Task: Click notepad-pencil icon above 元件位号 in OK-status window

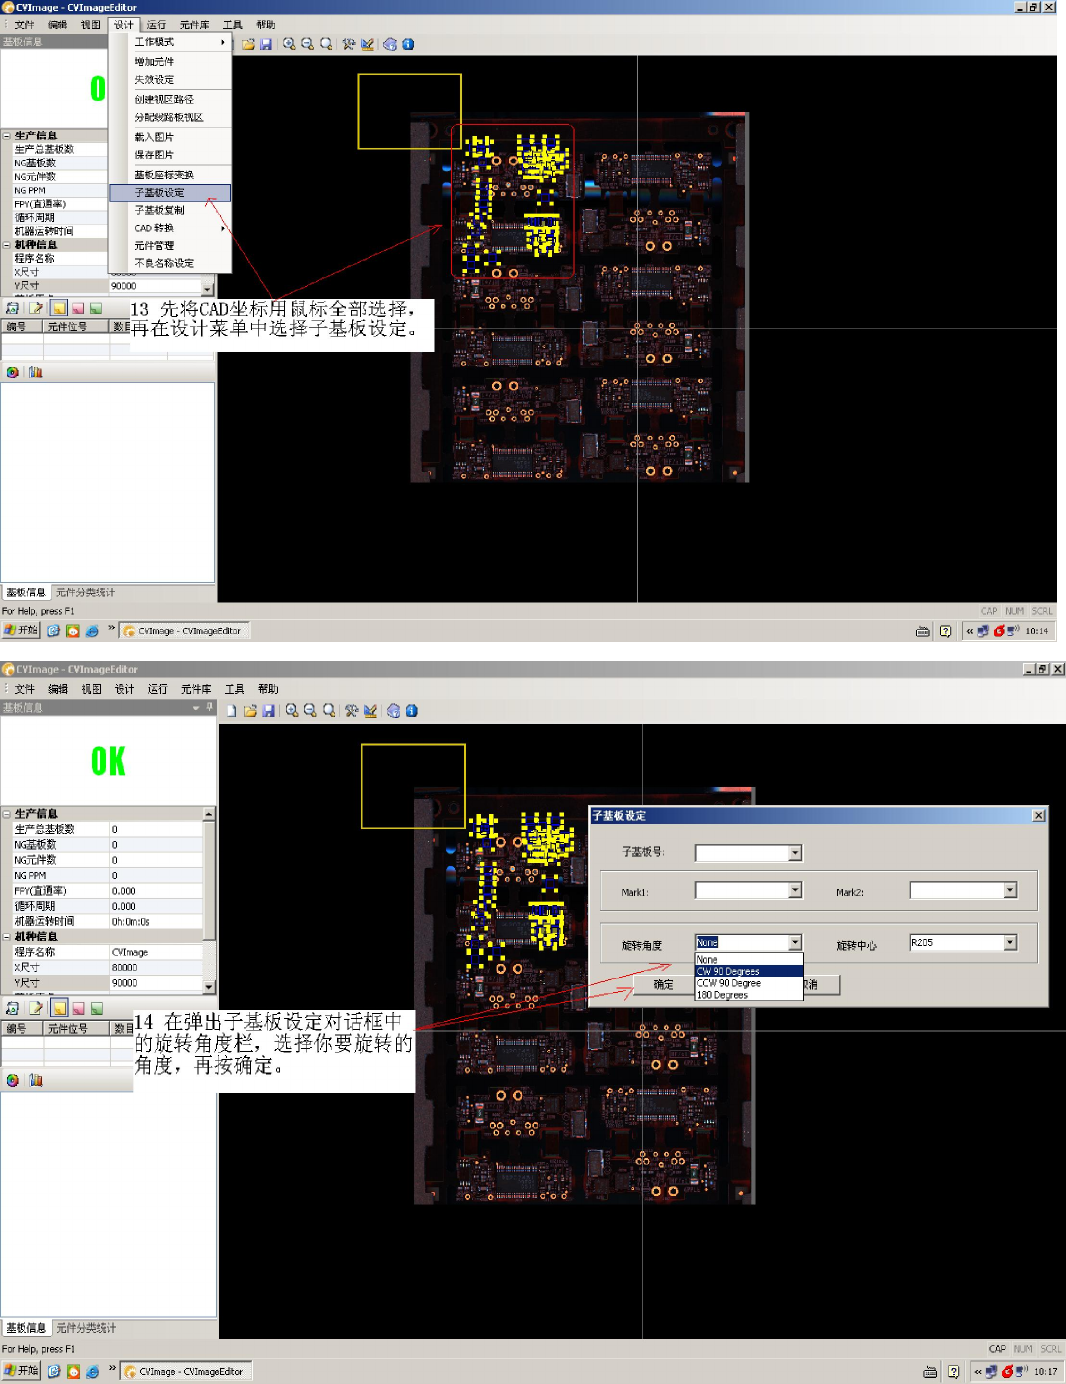Action: point(36,1008)
